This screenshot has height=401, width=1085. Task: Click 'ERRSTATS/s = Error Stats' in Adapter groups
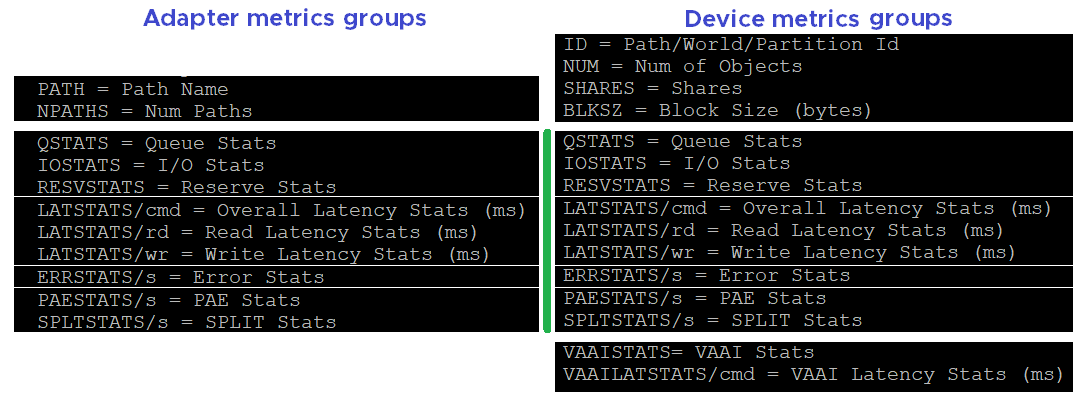[181, 277]
